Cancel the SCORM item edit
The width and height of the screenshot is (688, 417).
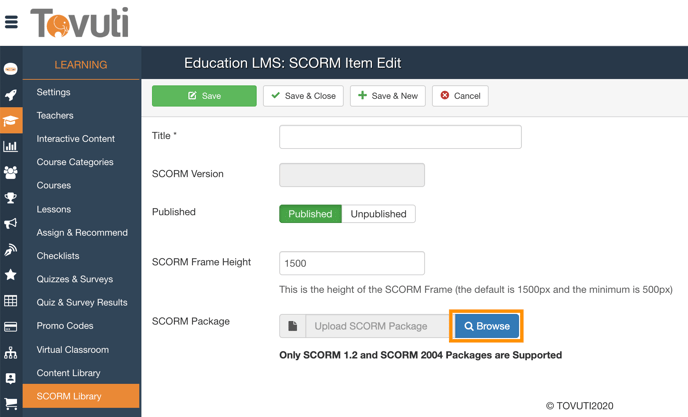point(460,96)
